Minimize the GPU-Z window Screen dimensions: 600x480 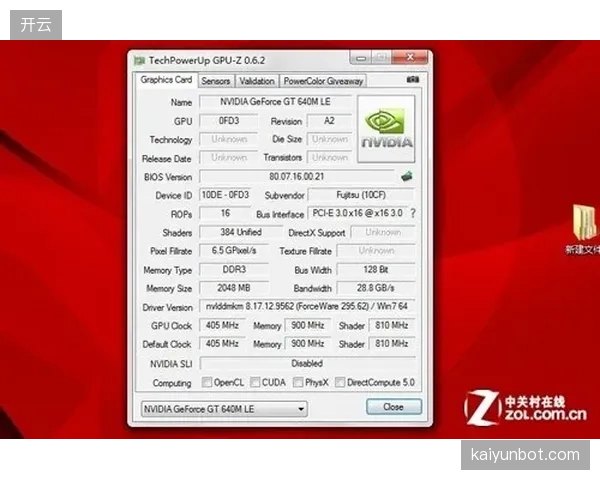point(361,58)
